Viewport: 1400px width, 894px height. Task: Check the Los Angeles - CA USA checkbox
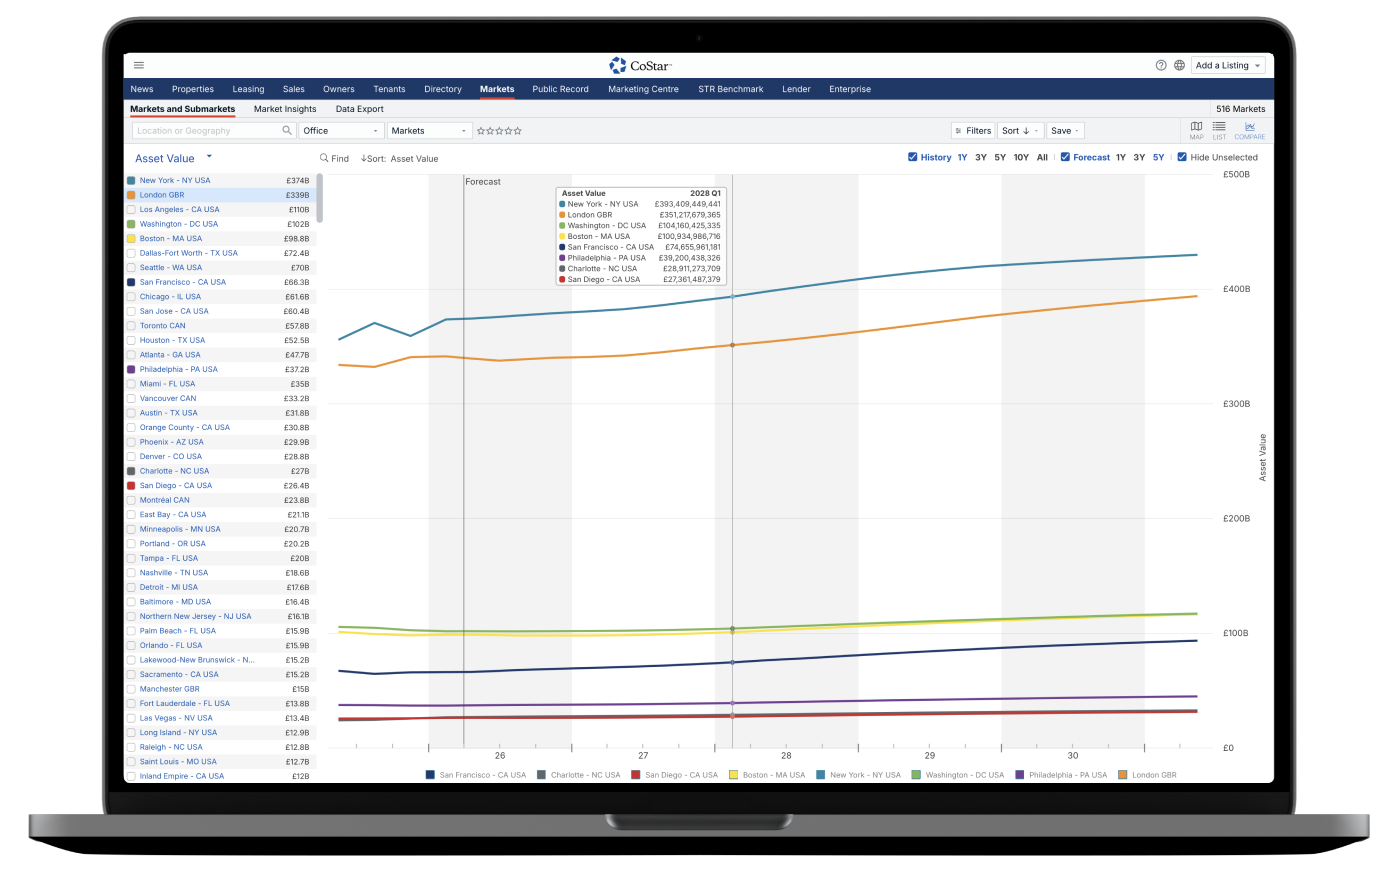coord(131,210)
